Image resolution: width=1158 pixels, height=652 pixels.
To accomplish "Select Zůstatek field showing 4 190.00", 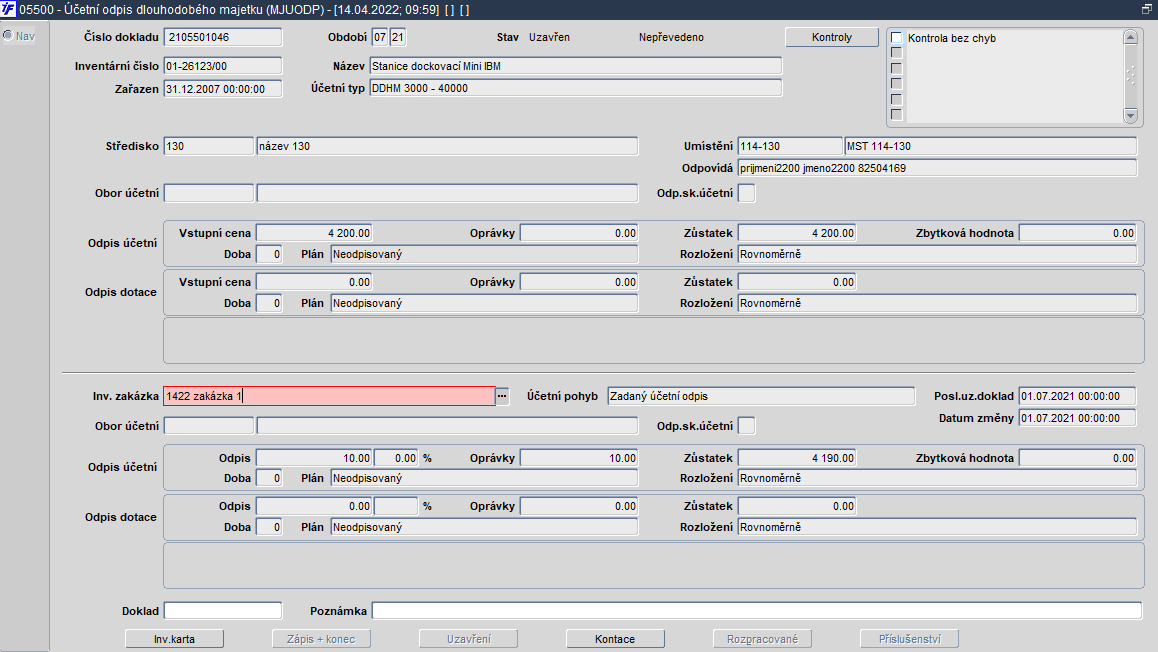I will coord(797,458).
